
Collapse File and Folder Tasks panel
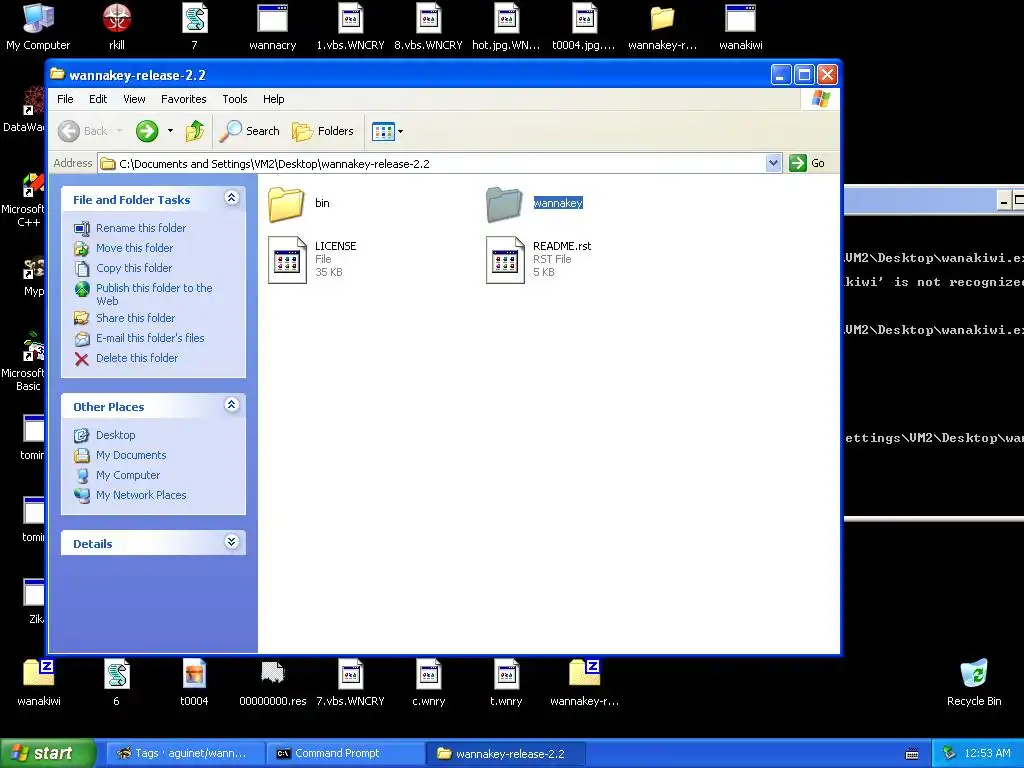point(231,197)
